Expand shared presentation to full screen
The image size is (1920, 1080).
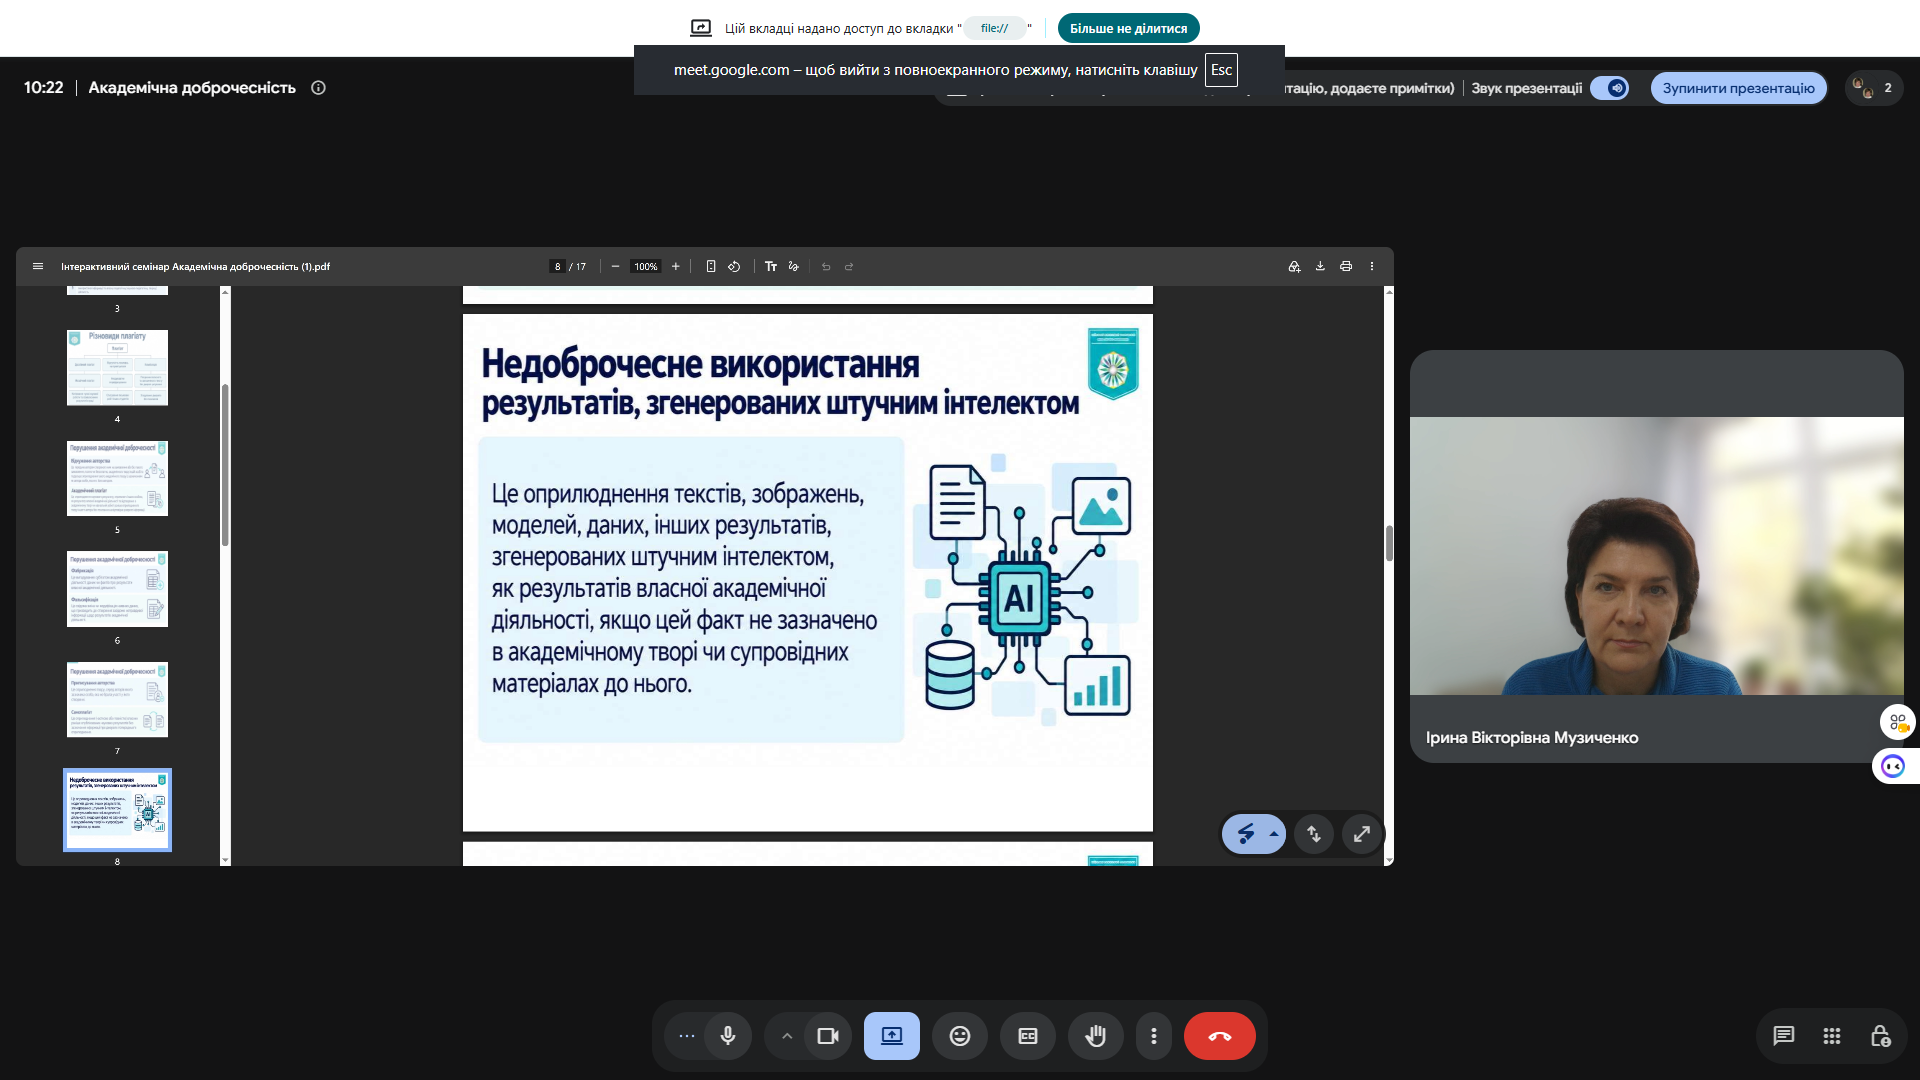point(1362,834)
